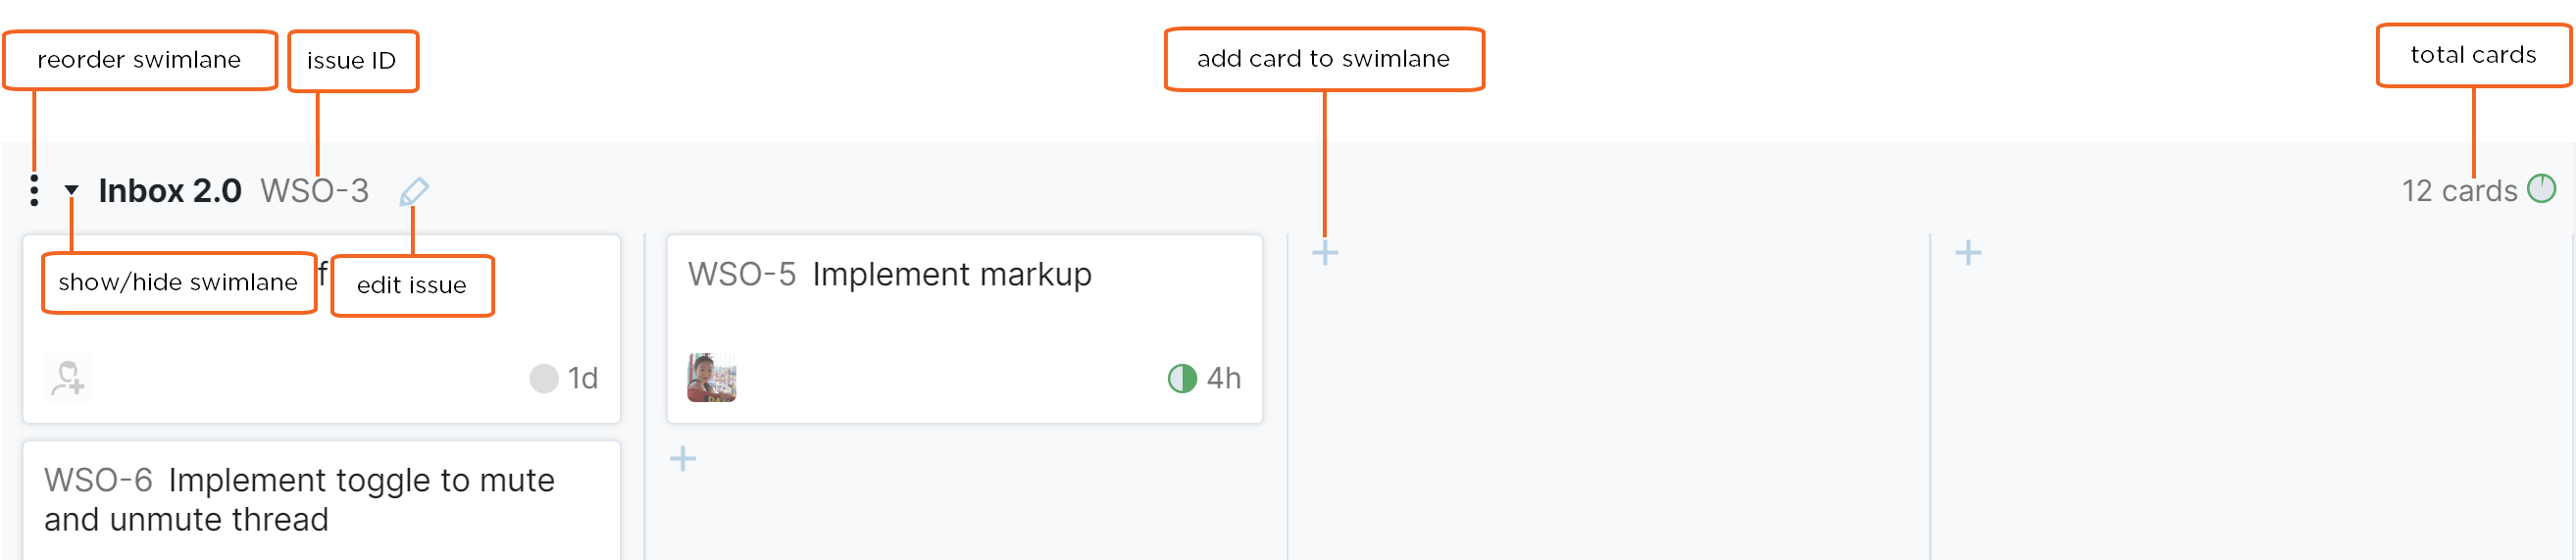This screenshot has height=560, width=2576.
Task: Click the half-green progress circle beside 4h
Action: click(x=1182, y=378)
